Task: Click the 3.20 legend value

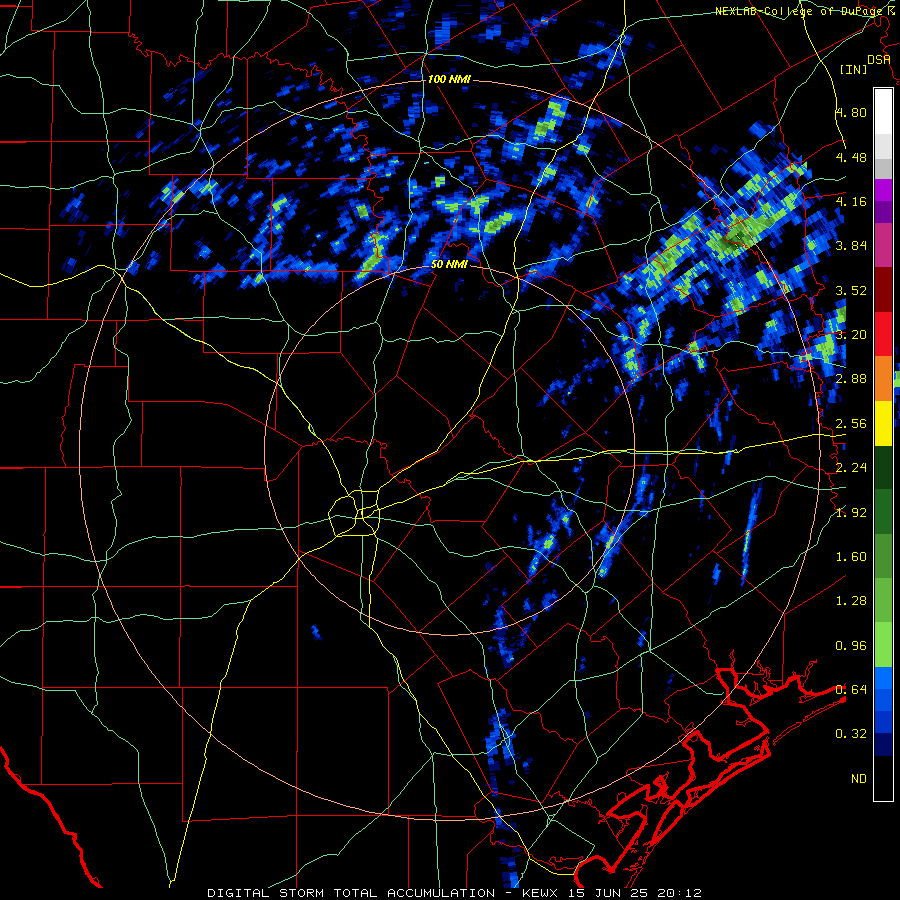Action: click(x=851, y=335)
